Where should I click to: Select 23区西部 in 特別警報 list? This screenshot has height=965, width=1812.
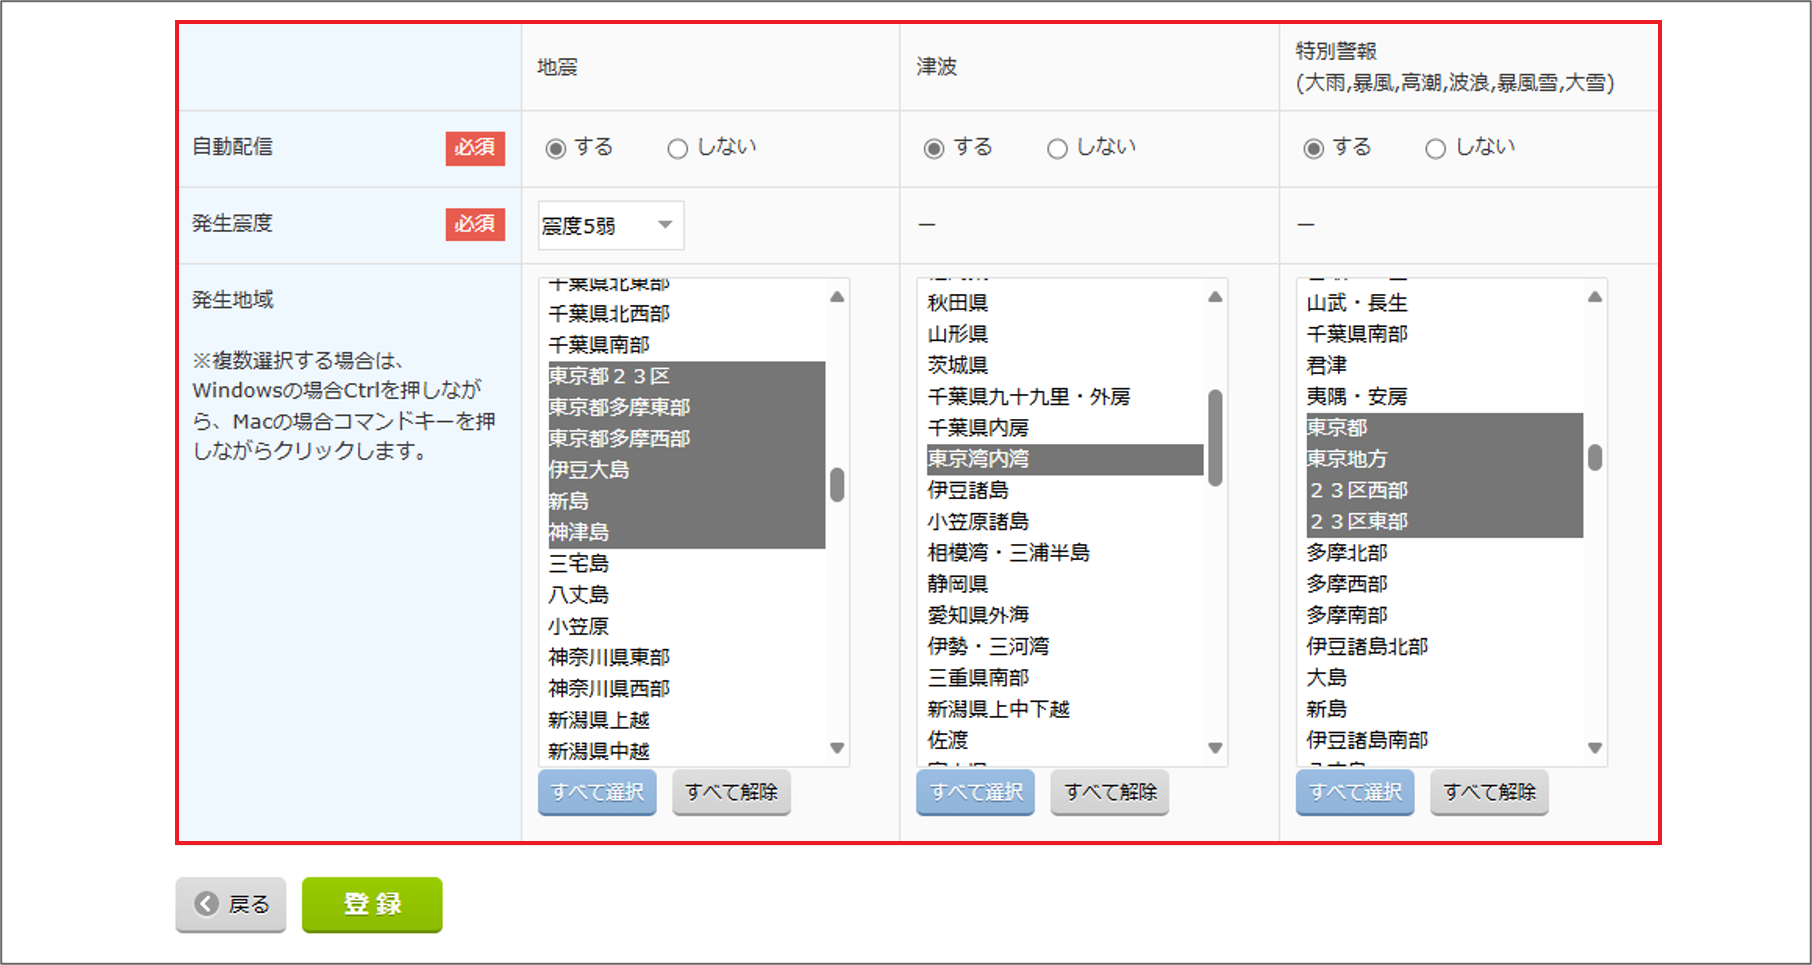pos(1444,491)
